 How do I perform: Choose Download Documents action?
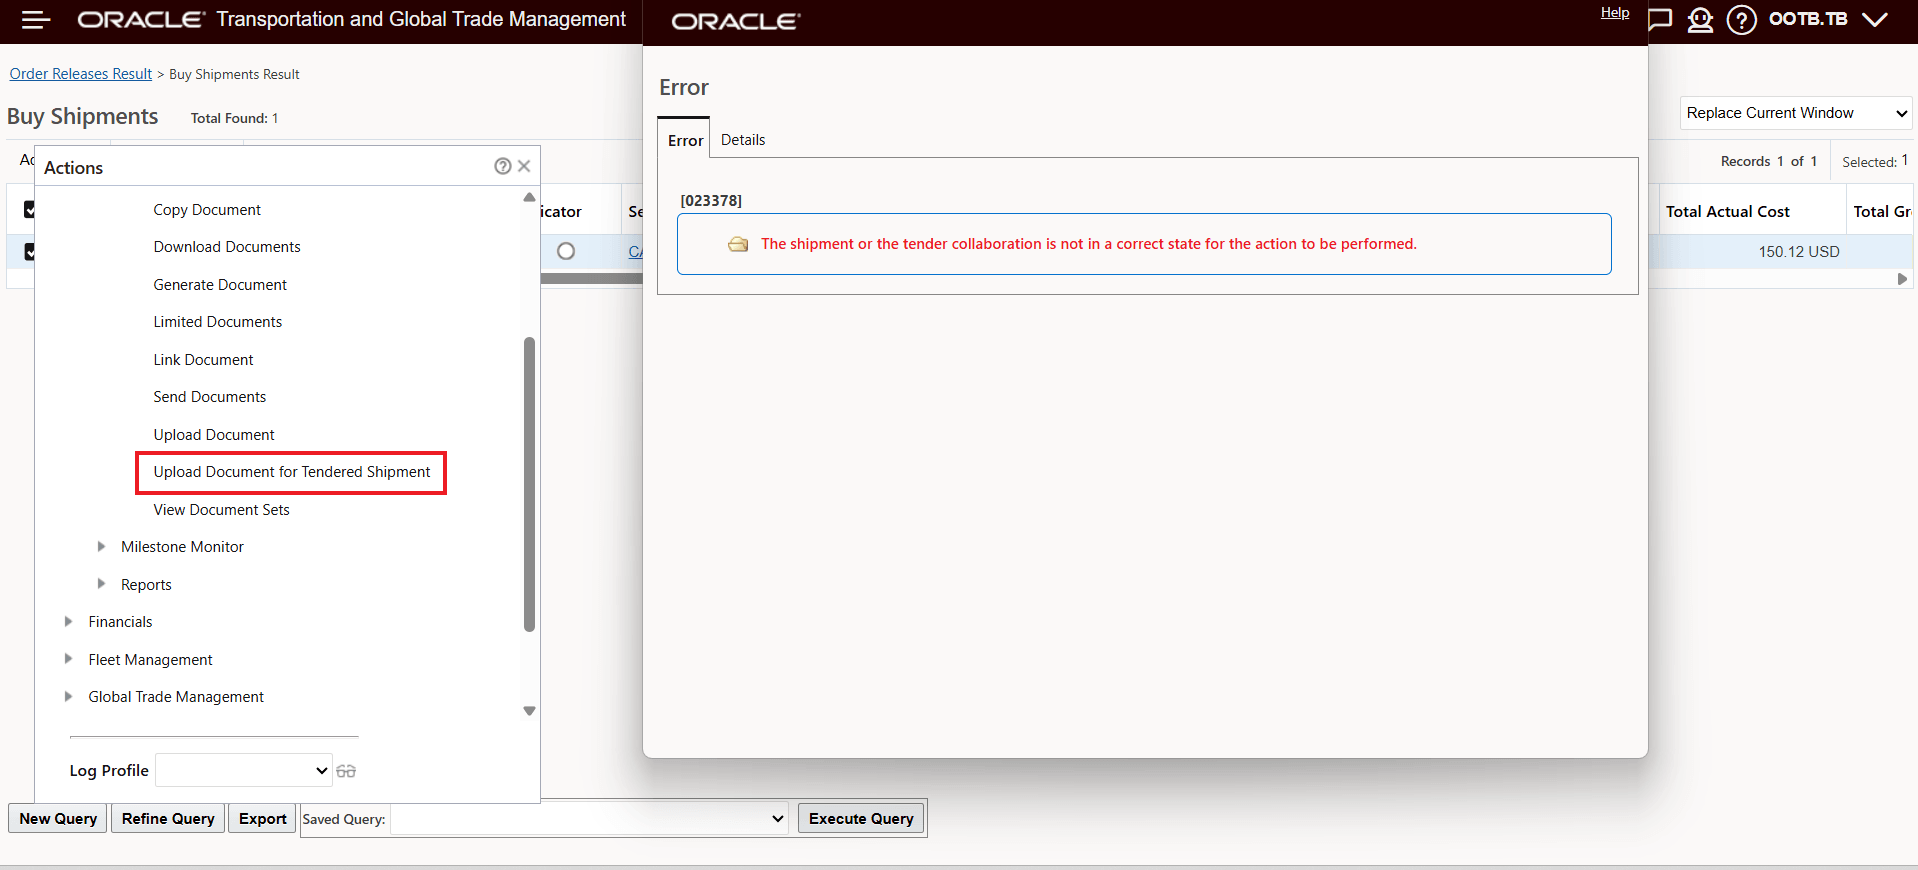pos(227,247)
